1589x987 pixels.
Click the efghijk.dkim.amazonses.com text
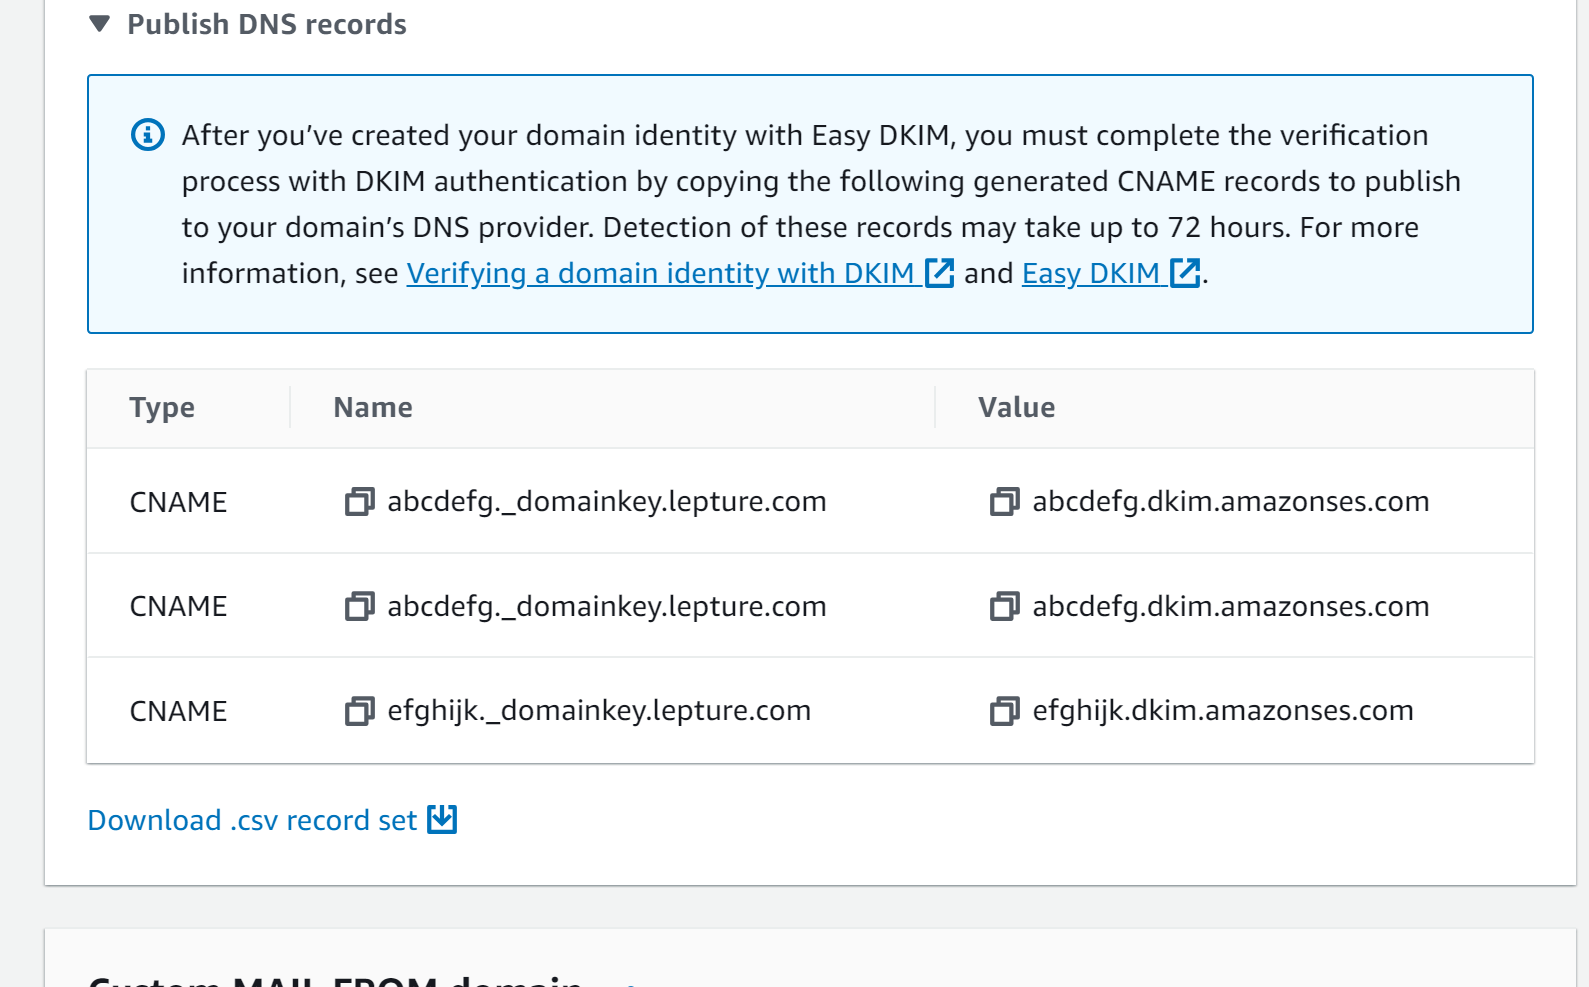tap(1223, 711)
